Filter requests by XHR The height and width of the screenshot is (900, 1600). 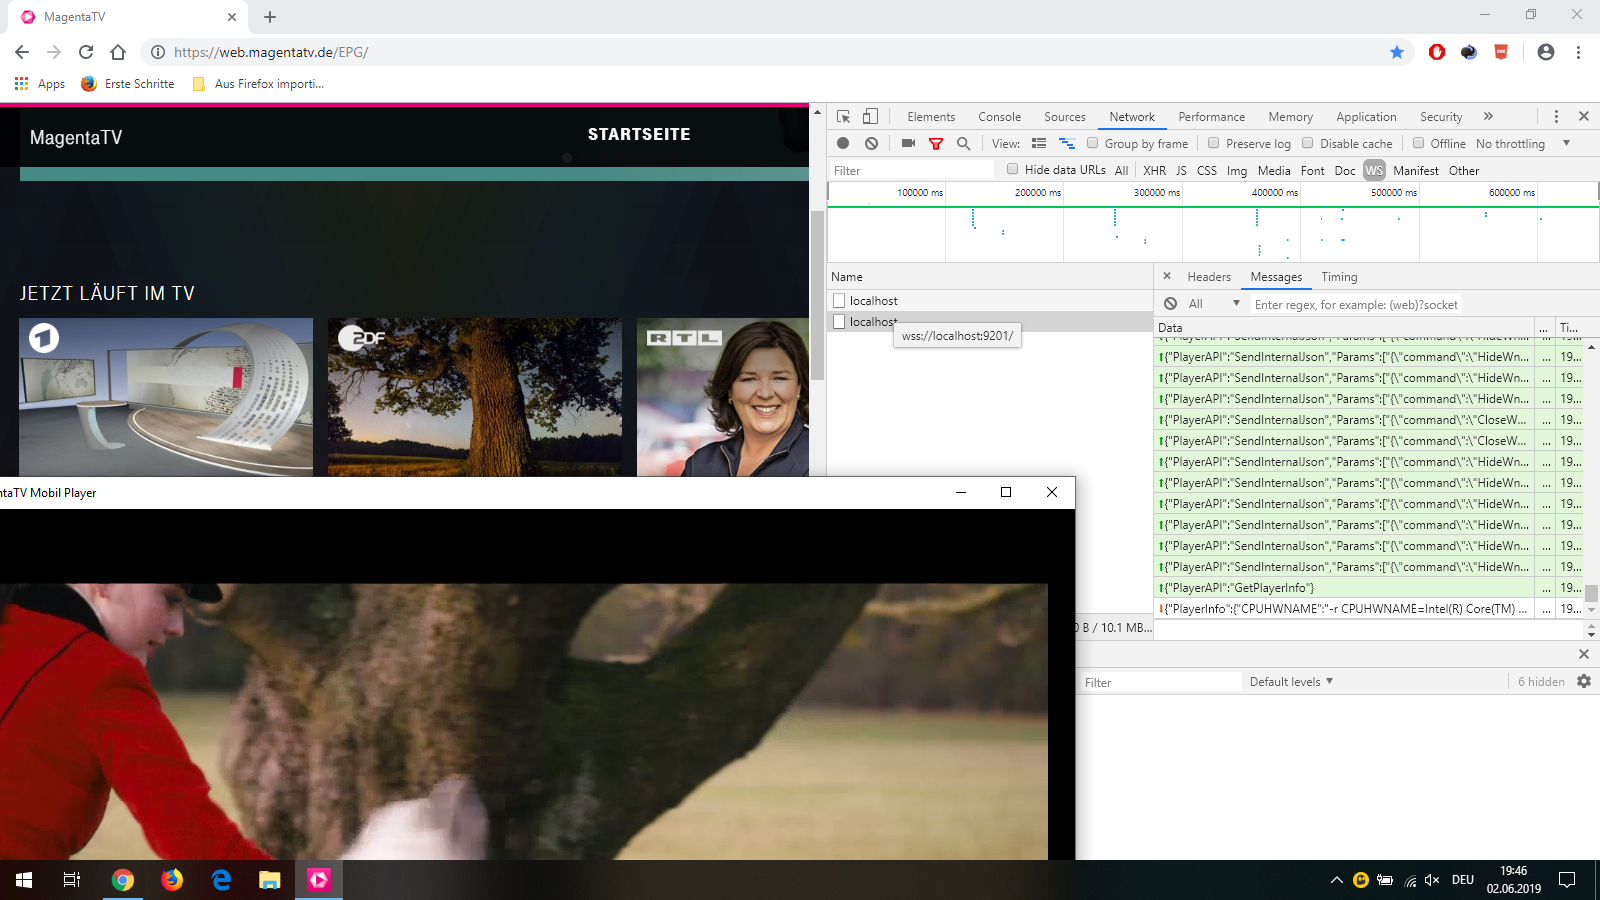[1155, 170]
